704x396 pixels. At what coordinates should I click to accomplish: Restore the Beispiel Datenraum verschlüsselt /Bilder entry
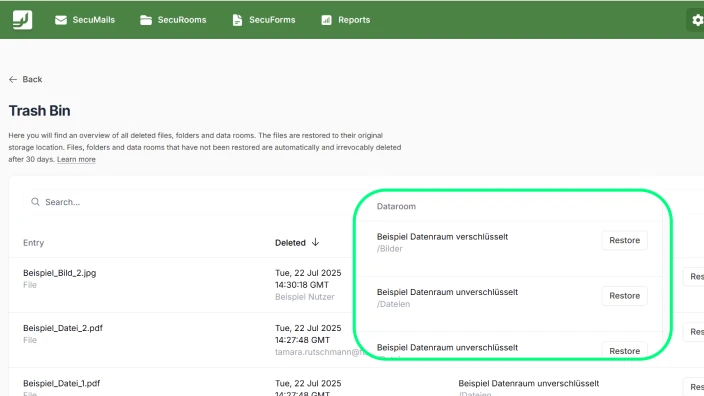tap(625, 241)
